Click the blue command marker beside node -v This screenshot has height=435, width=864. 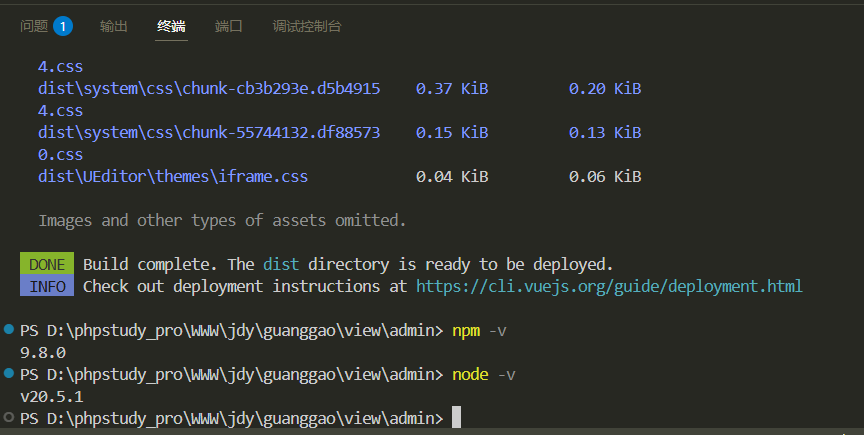point(8,373)
